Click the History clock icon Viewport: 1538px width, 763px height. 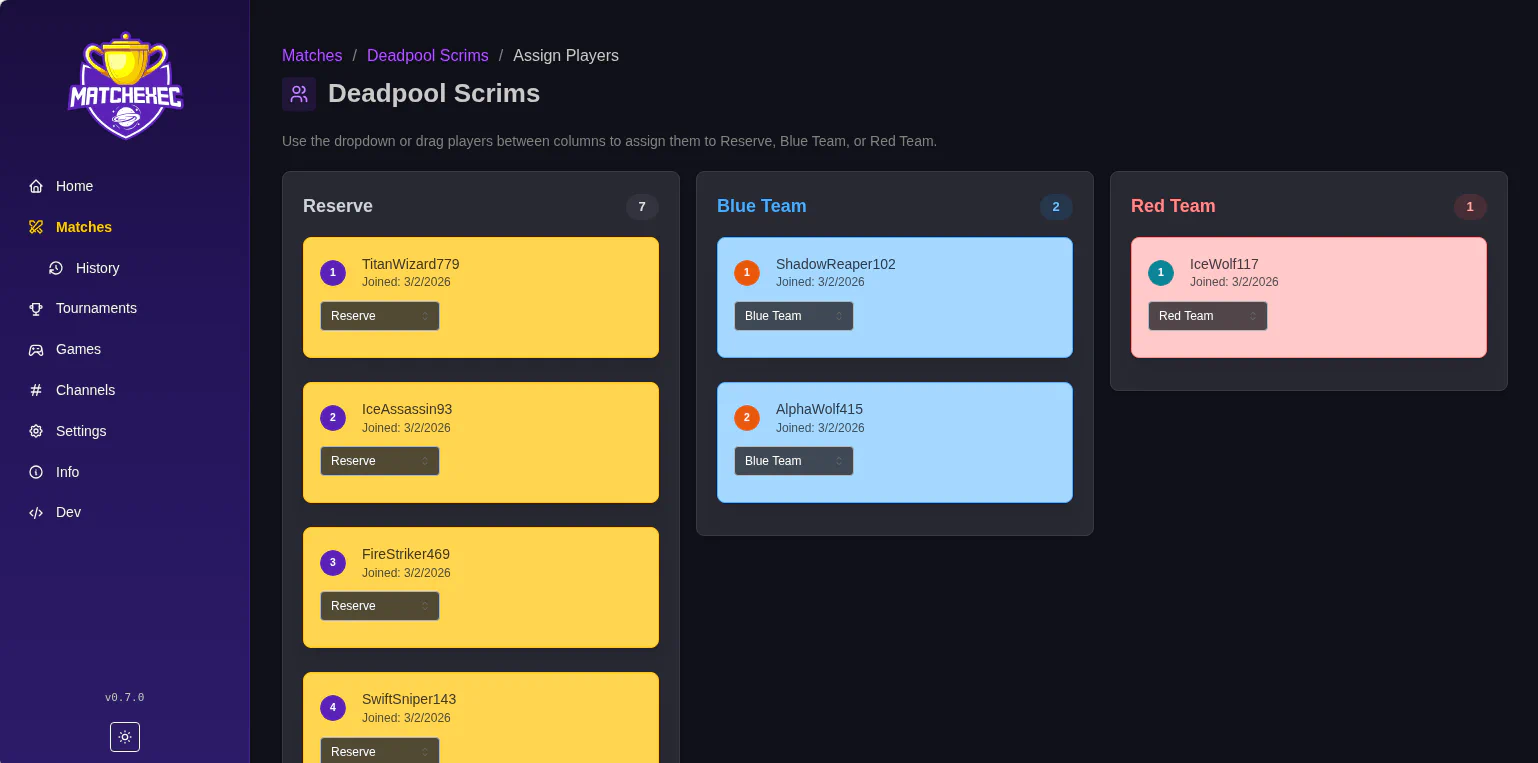56,268
